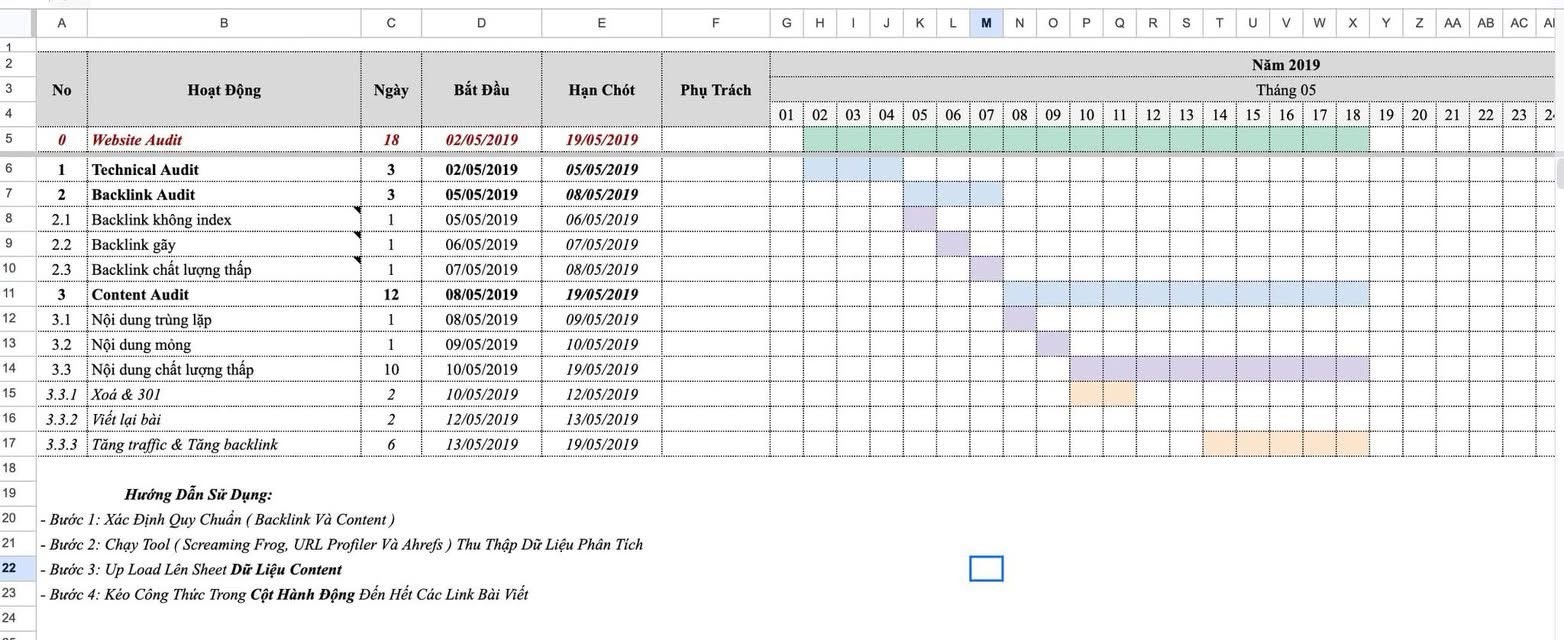Image resolution: width=1564 pixels, height=640 pixels.
Task: Select the "Phụ Trách" header cell
Action: 715,90
